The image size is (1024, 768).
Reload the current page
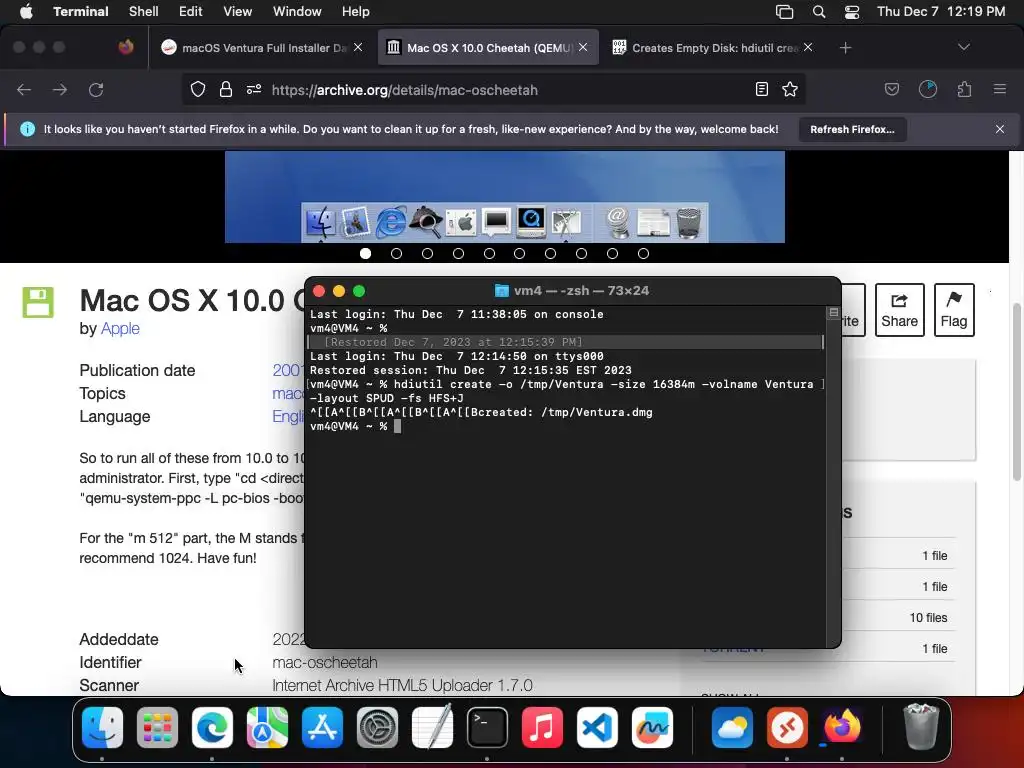[96, 89]
